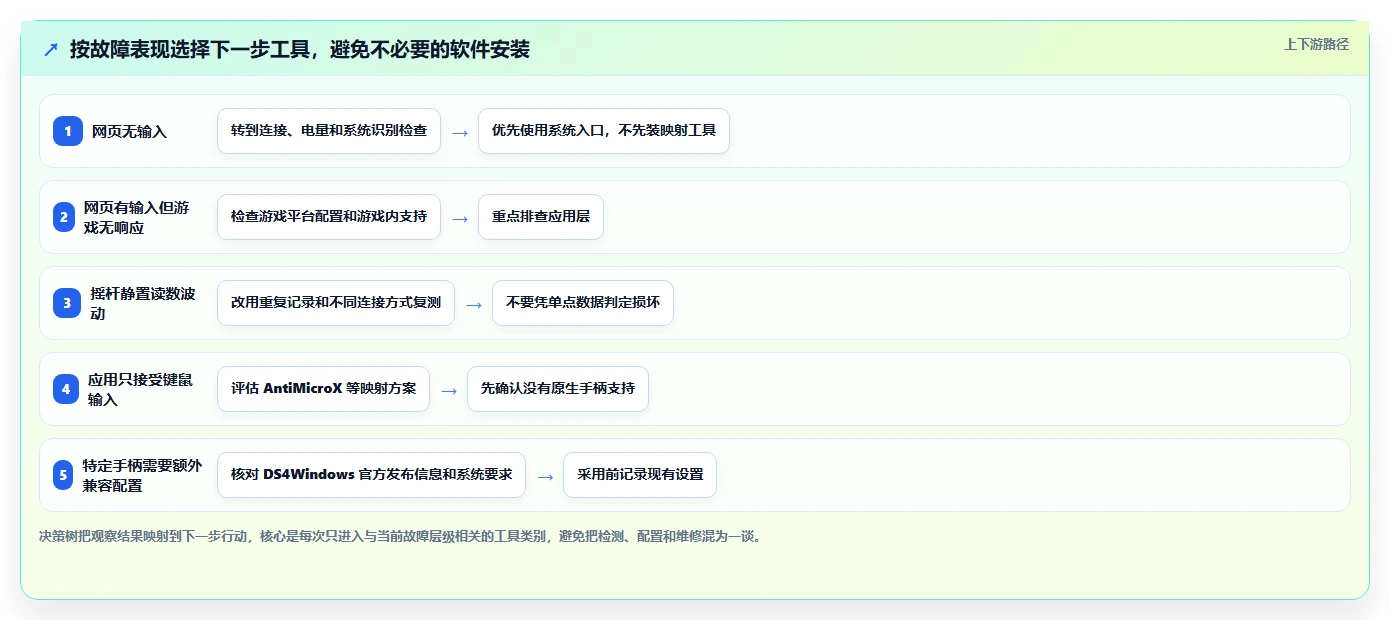
Task: Click the 检查游戏平台配置和游戏内支持 chip
Action: (x=329, y=217)
